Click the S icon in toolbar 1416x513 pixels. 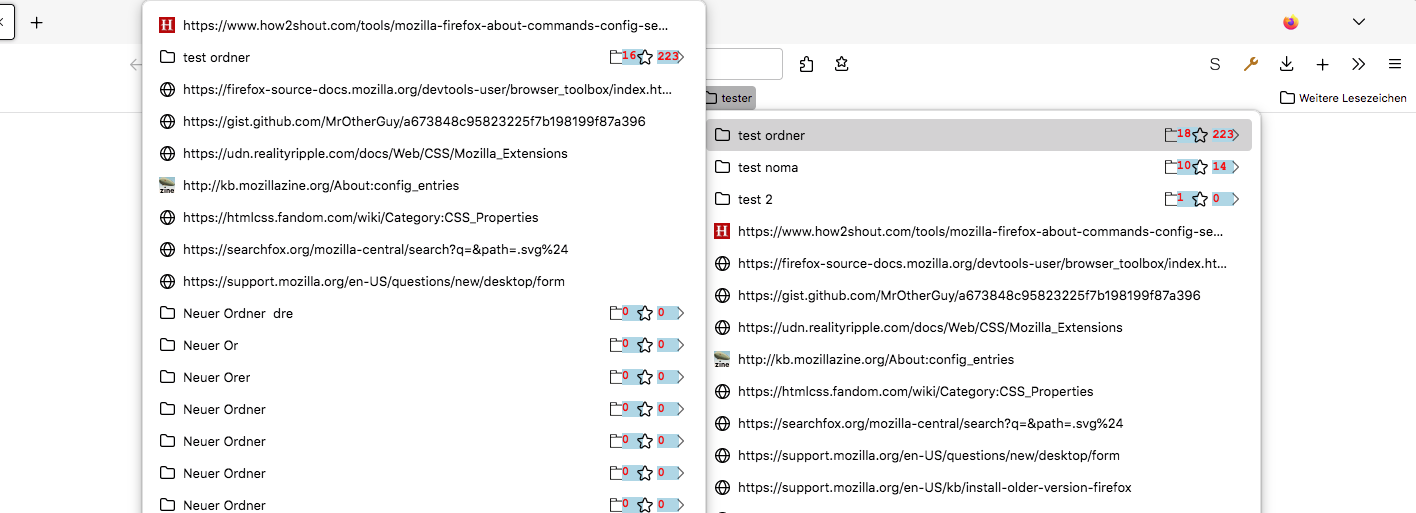tap(1215, 64)
